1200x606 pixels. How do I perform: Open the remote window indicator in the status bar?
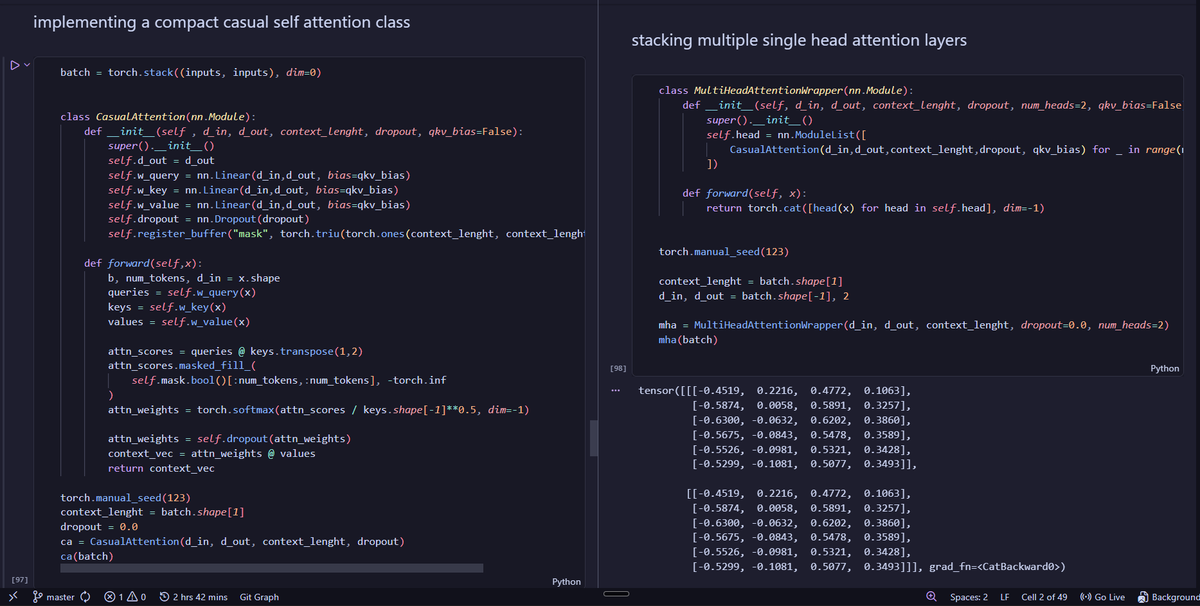click(x=14, y=597)
